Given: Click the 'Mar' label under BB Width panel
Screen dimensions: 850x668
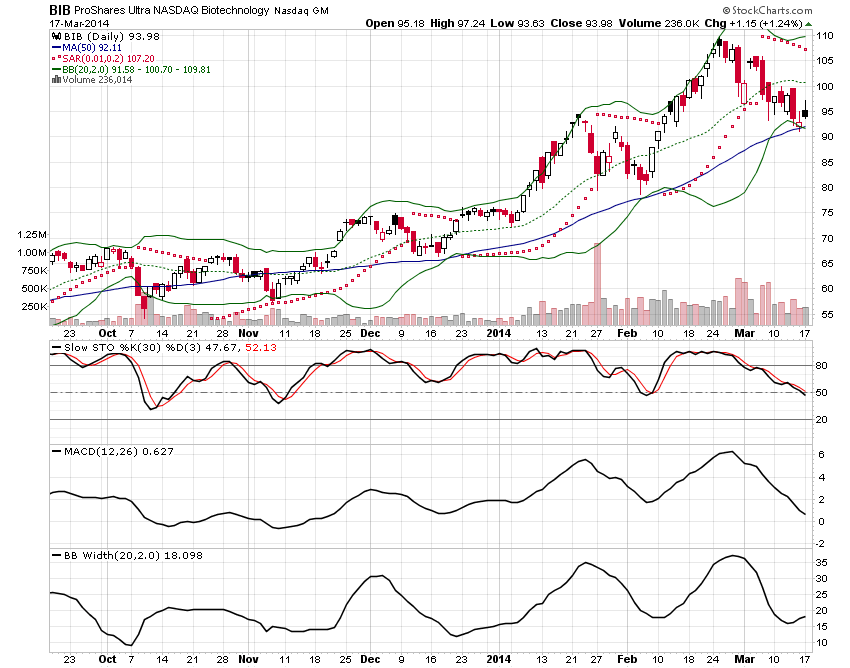Looking at the screenshot, I should click(x=744, y=659).
